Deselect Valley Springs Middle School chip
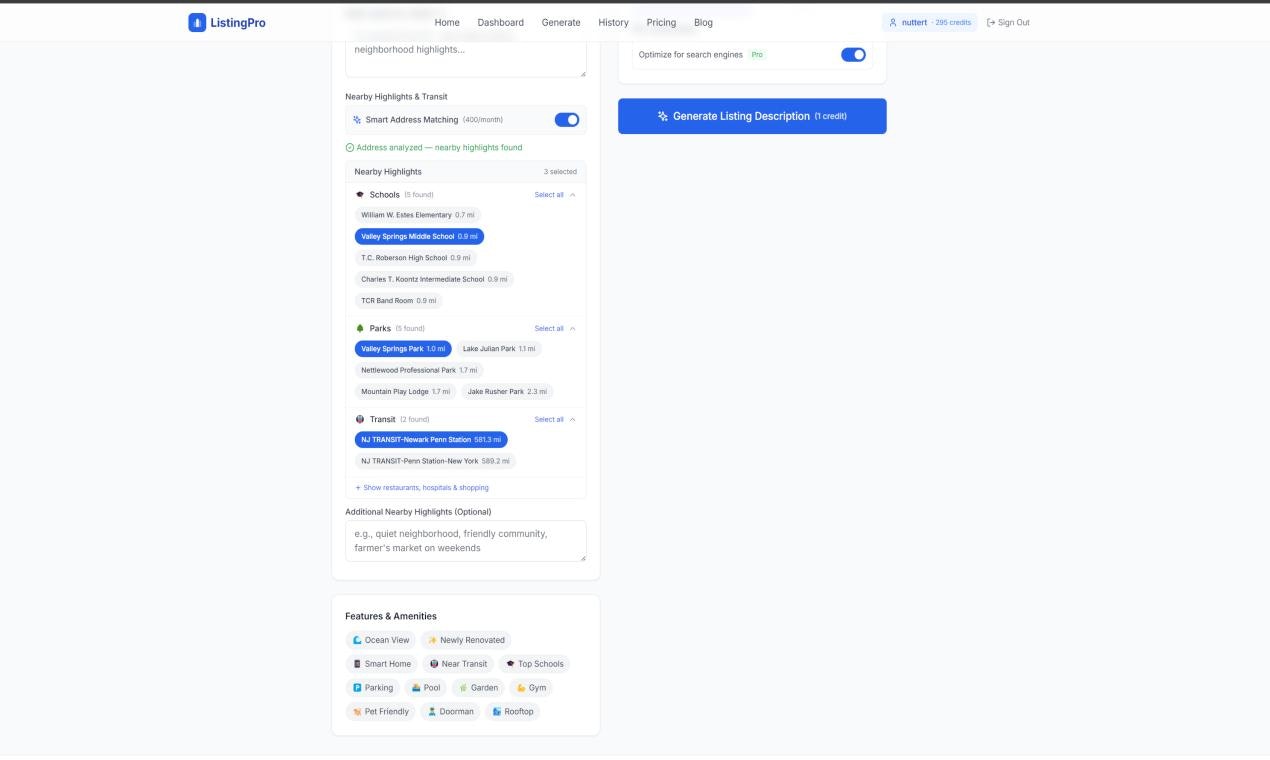This screenshot has width=1270, height=760. [420, 237]
